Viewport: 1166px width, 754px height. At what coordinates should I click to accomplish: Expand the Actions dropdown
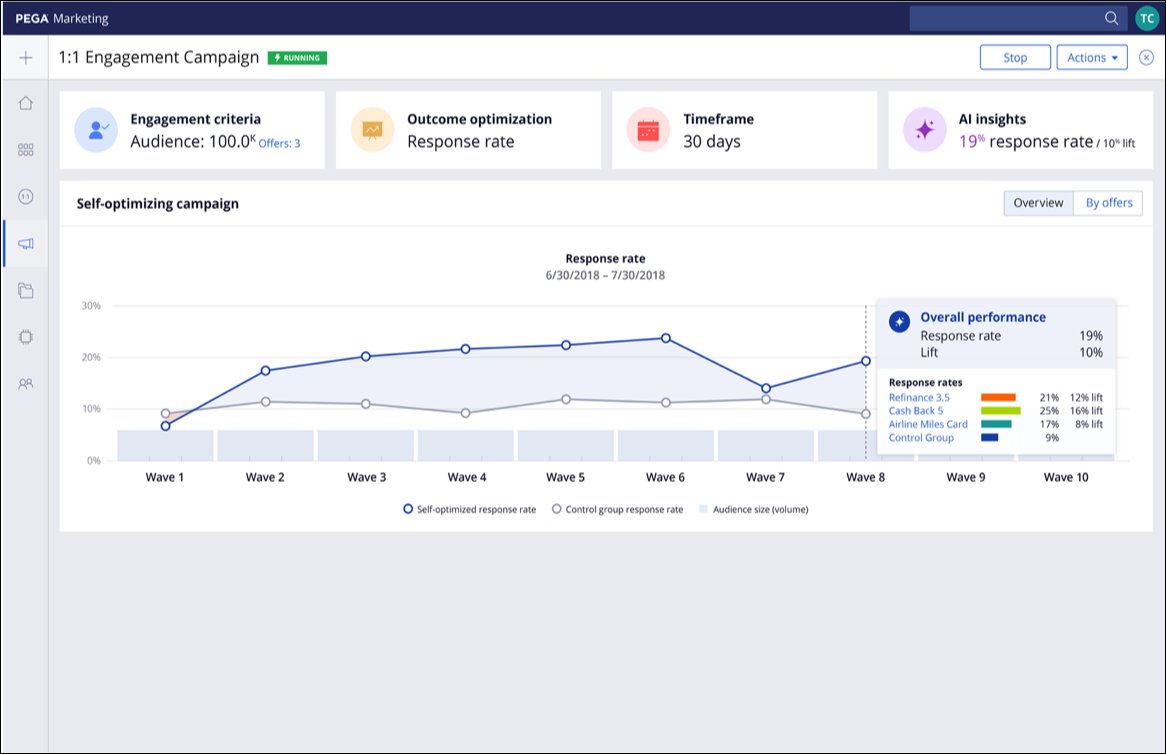pyautogui.click(x=1092, y=57)
